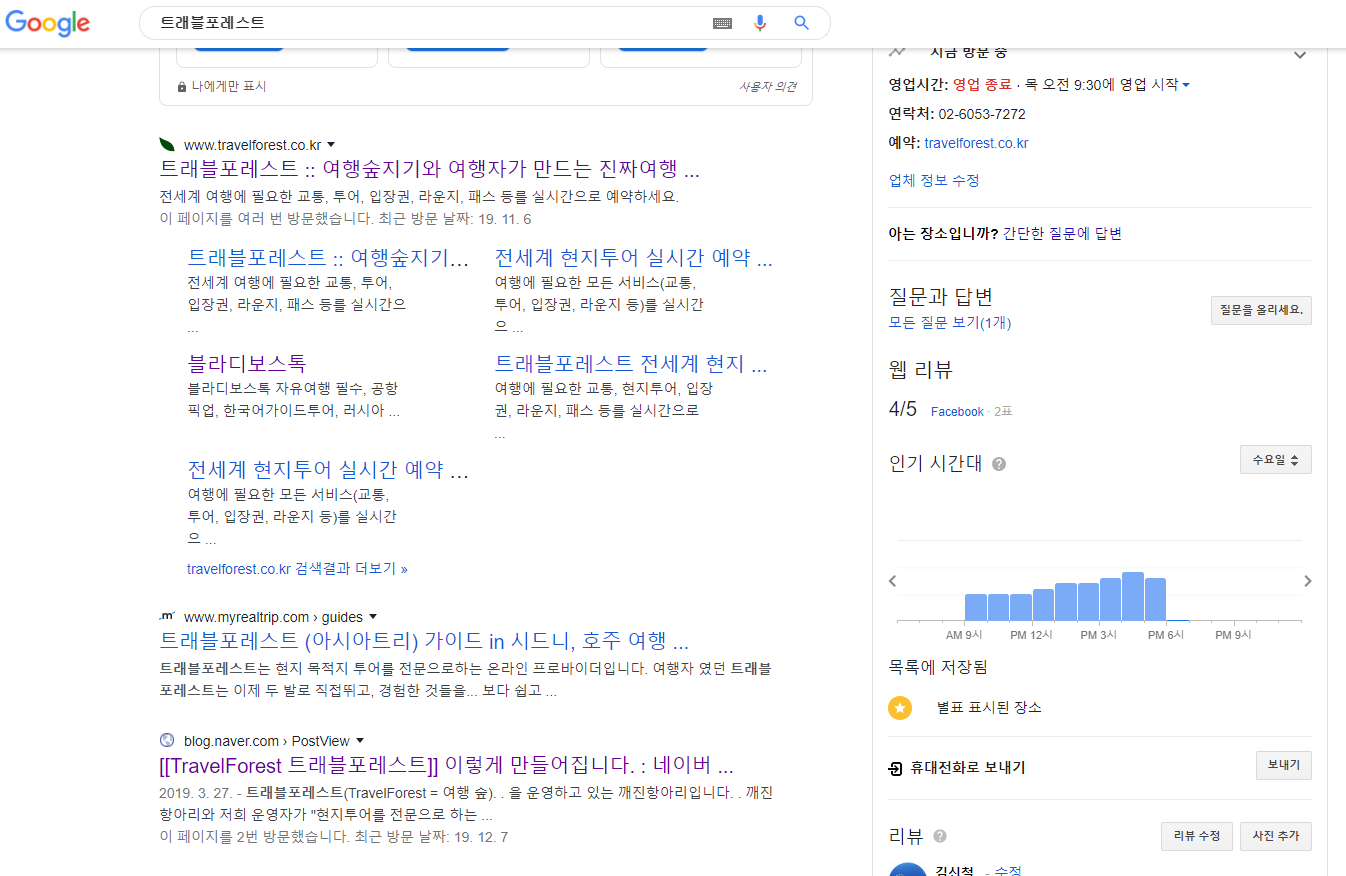
Task: Click the 4/5 web review rating
Action: click(x=902, y=409)
